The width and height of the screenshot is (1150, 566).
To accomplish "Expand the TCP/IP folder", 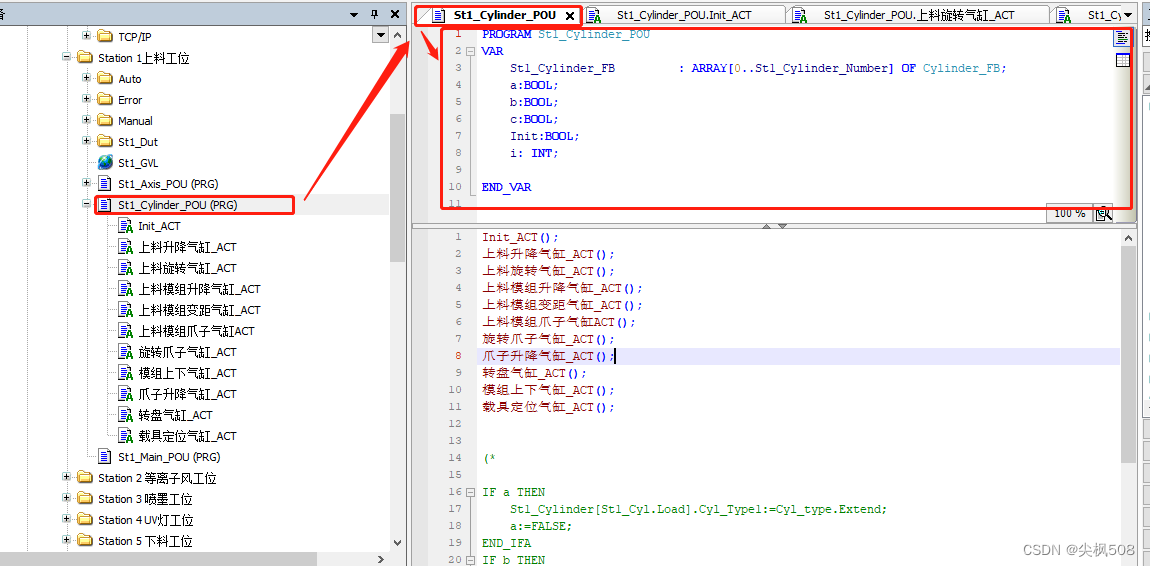I will [x=87, y=35].
